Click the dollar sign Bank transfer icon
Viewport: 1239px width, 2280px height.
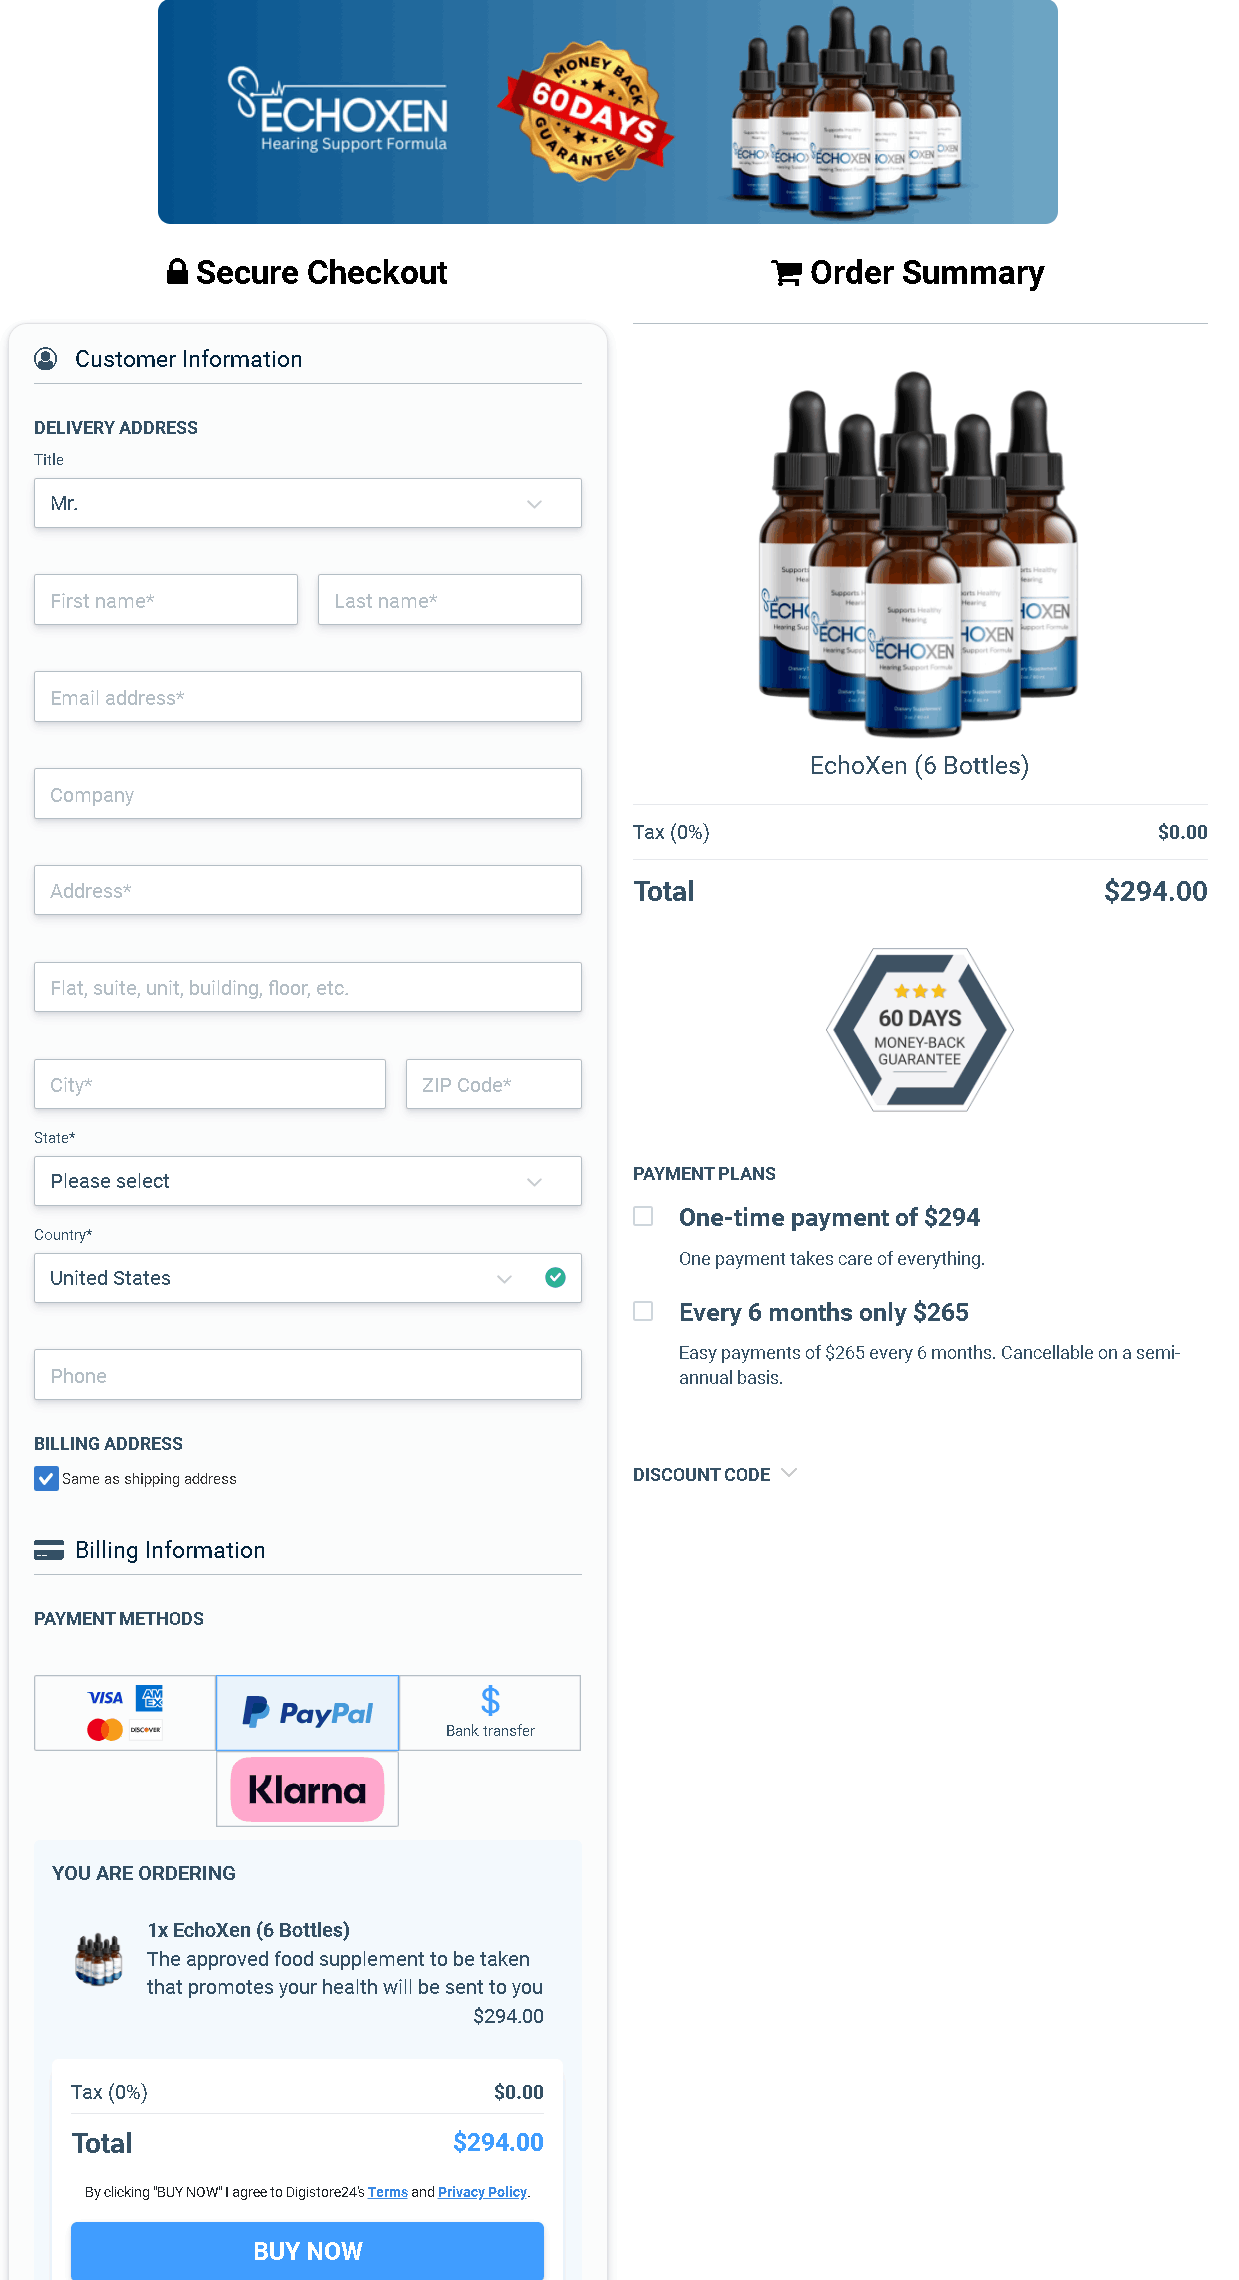pyautogui.click(x=490, y=1700)
